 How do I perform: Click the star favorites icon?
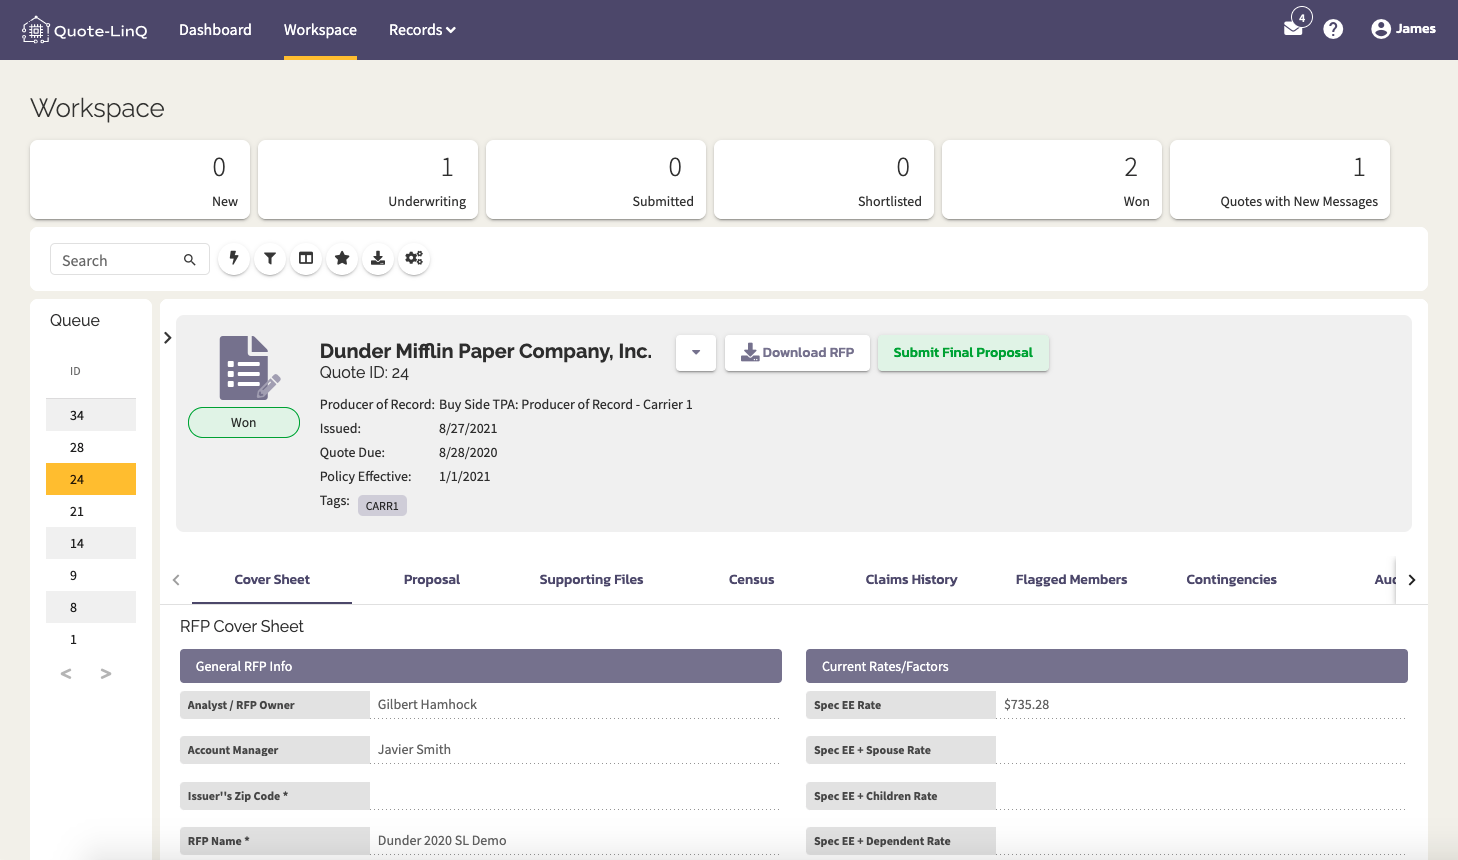click(x=342, y=258)
